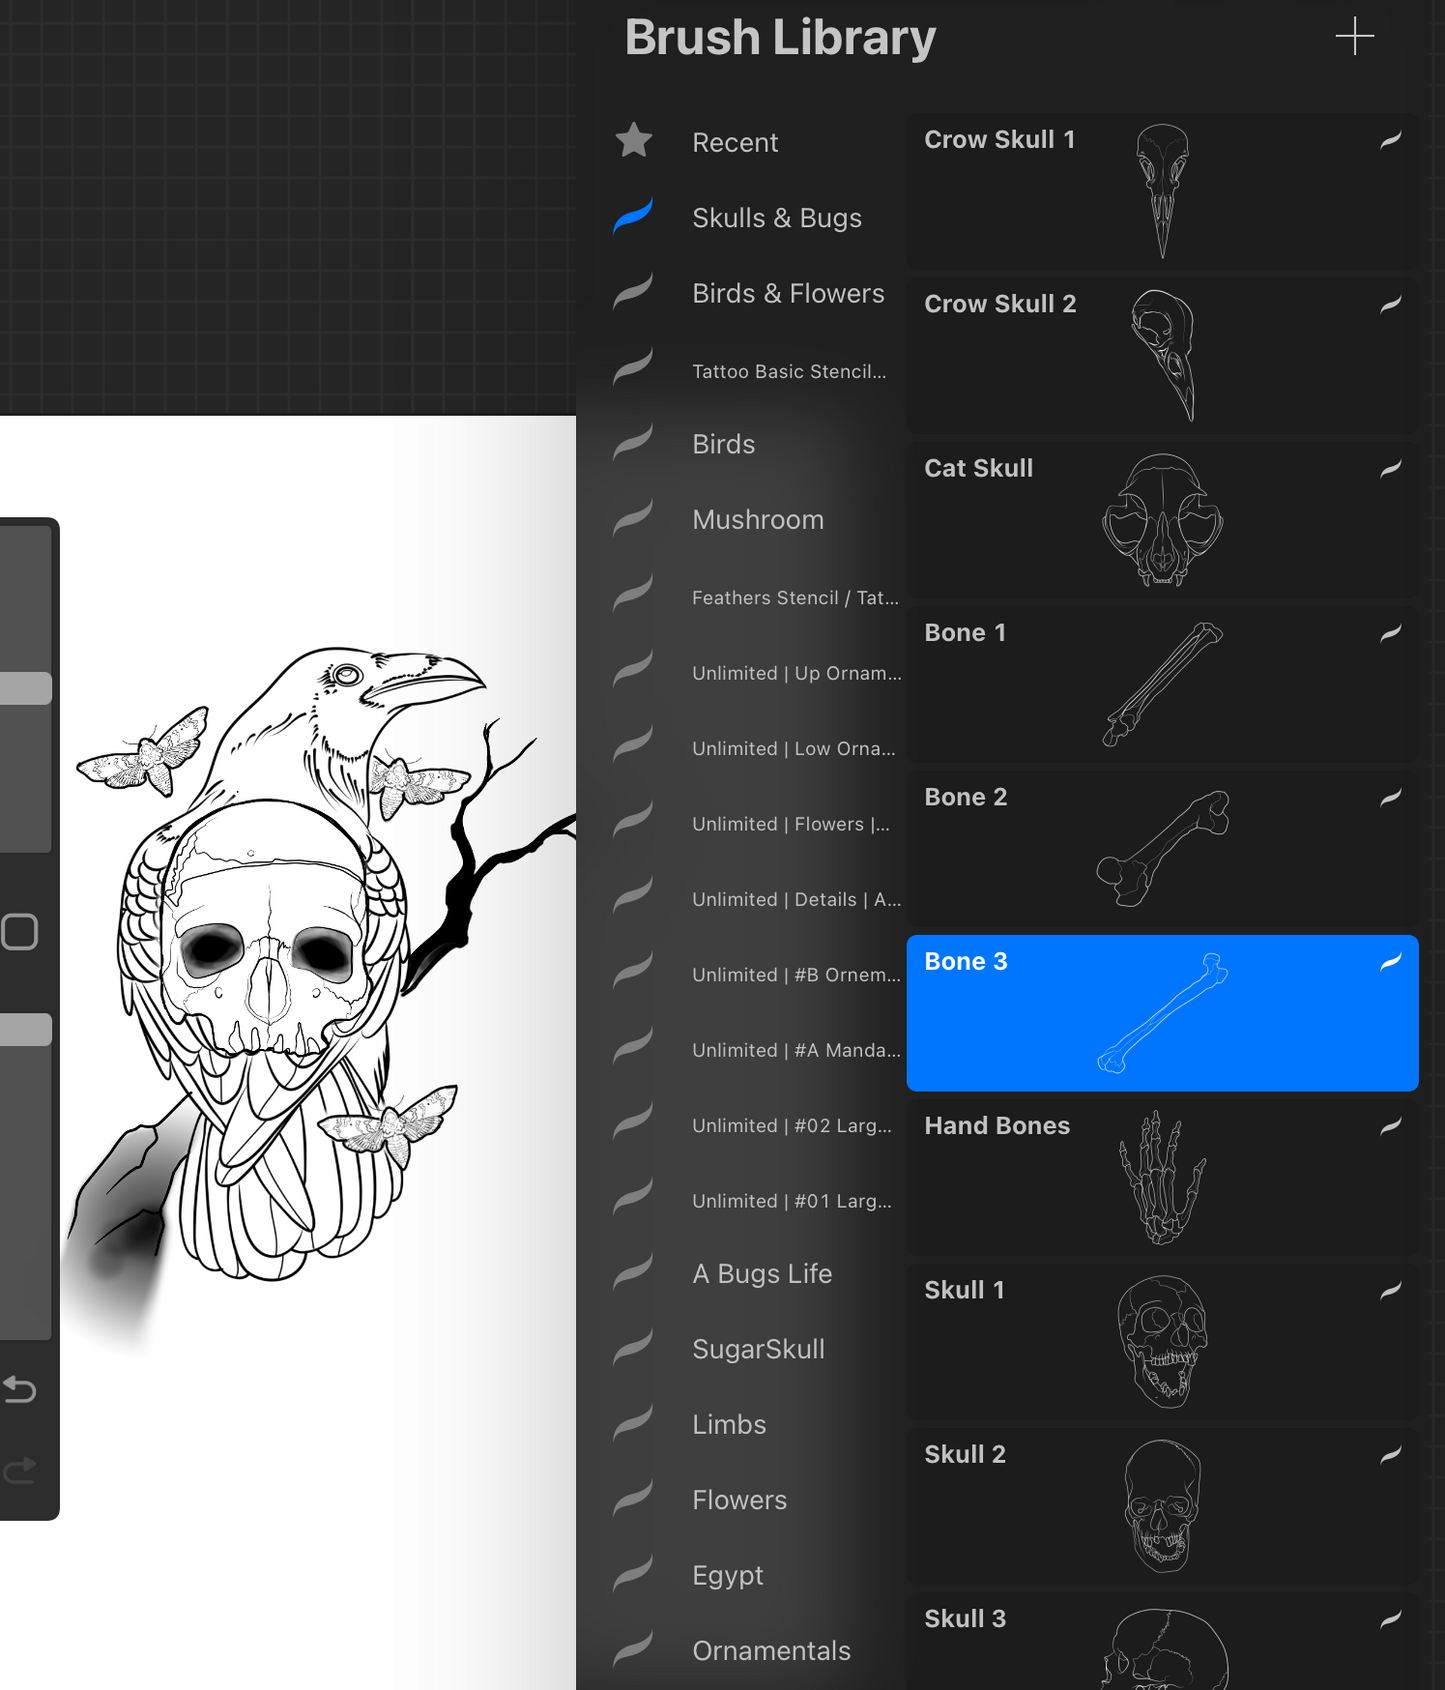Open the Tattoo Basic Stencil set
Viewport: 1445px width, 1690px height.
click(788, 371)
